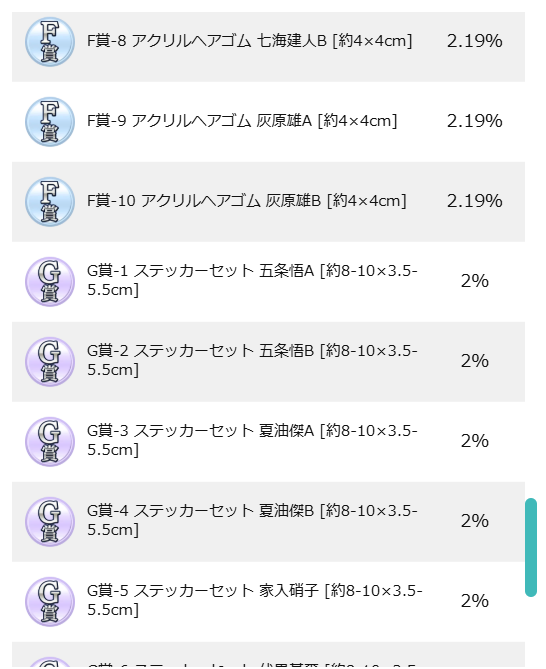Click the G賞 badge icon for G賞-2
This screenshot has width=546, height=669.
point(50,362)
